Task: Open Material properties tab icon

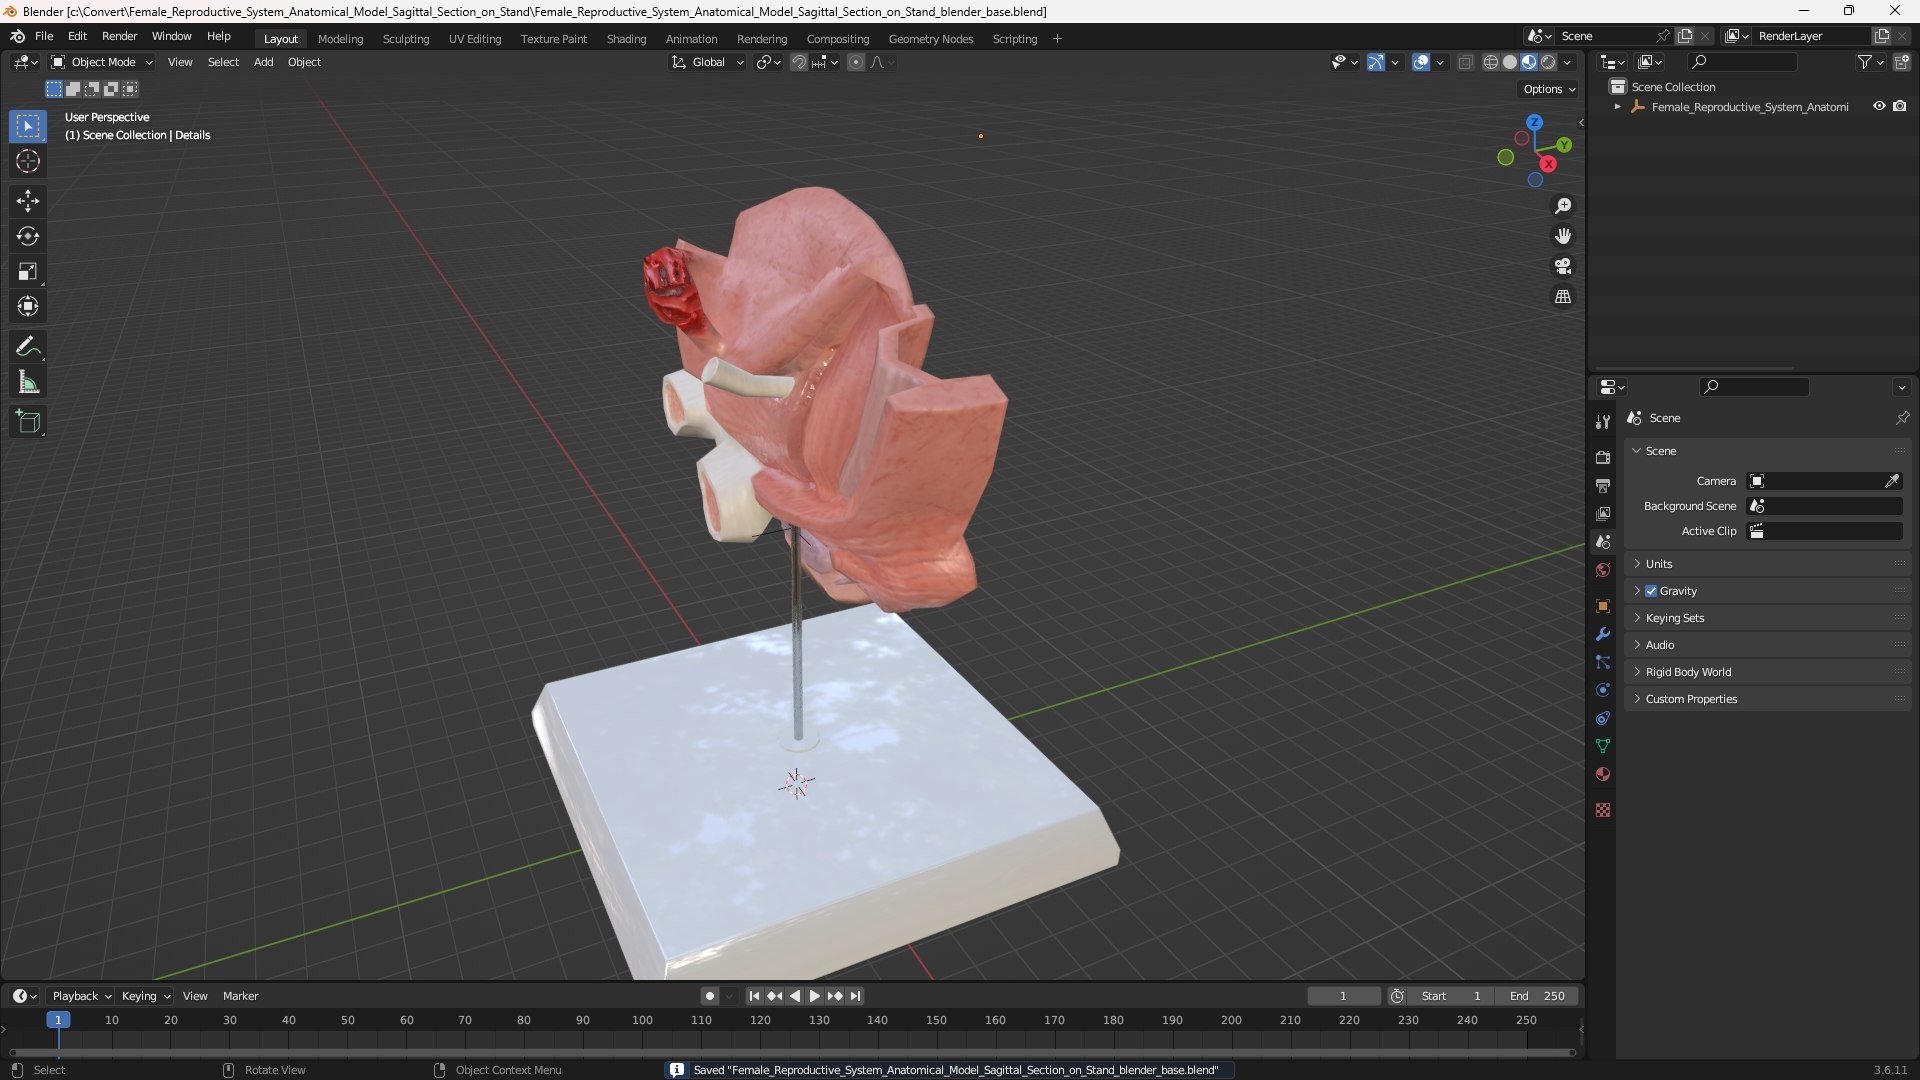Action: [x=1603, y=774]
